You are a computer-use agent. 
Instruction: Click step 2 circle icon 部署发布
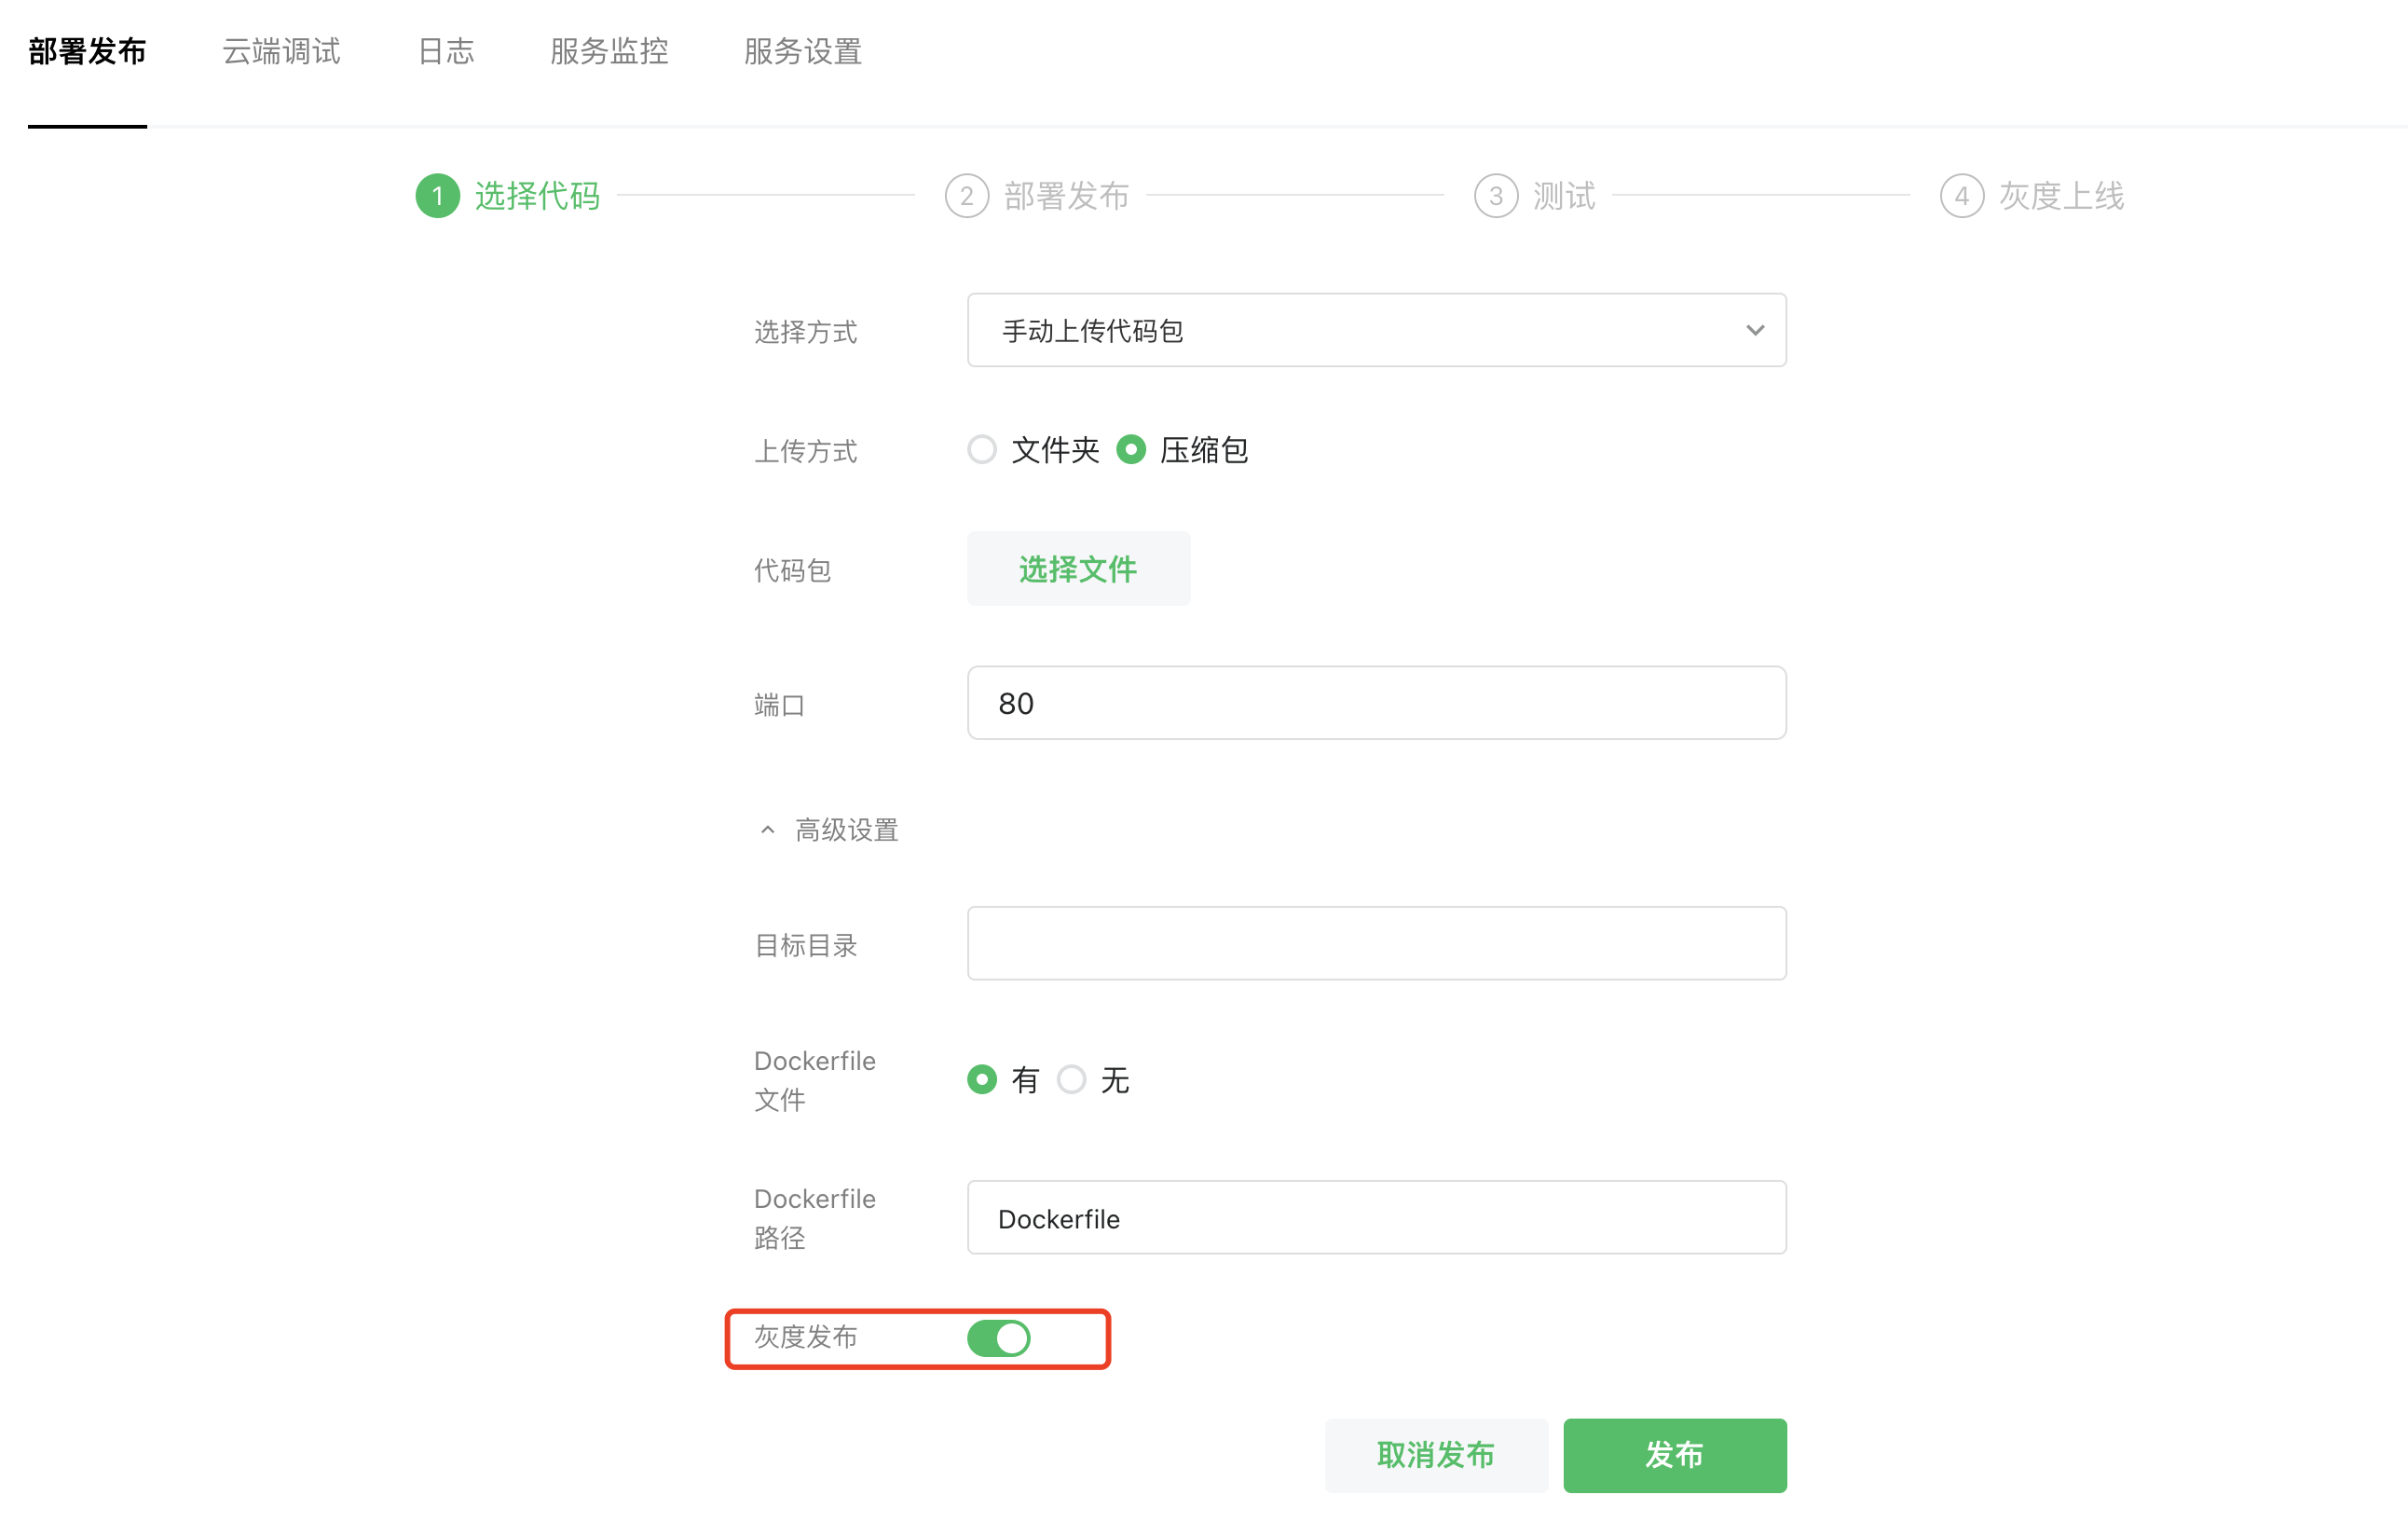pos(966,196)
